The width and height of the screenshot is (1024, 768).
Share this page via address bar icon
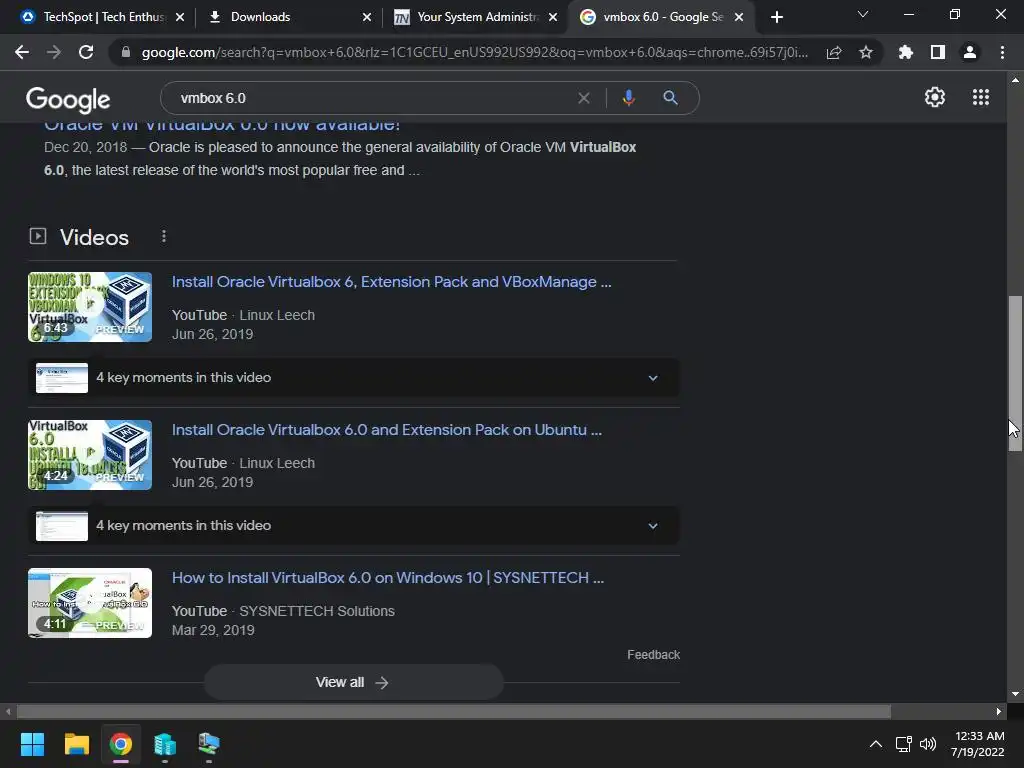[x=834, y=52]
